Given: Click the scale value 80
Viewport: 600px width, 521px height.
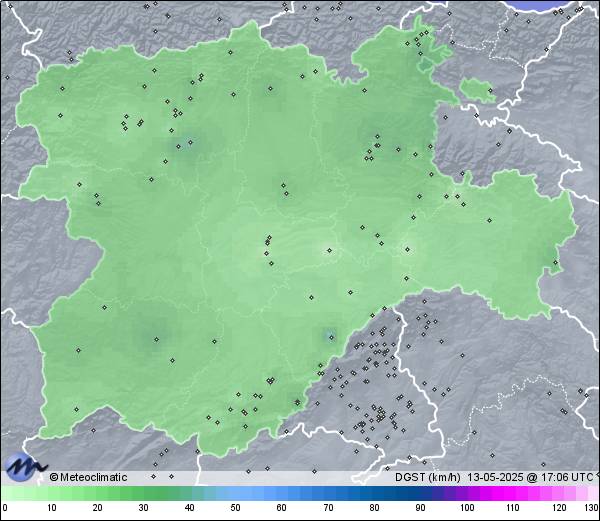Looking at the screenshot, I should tap(375, 508).
